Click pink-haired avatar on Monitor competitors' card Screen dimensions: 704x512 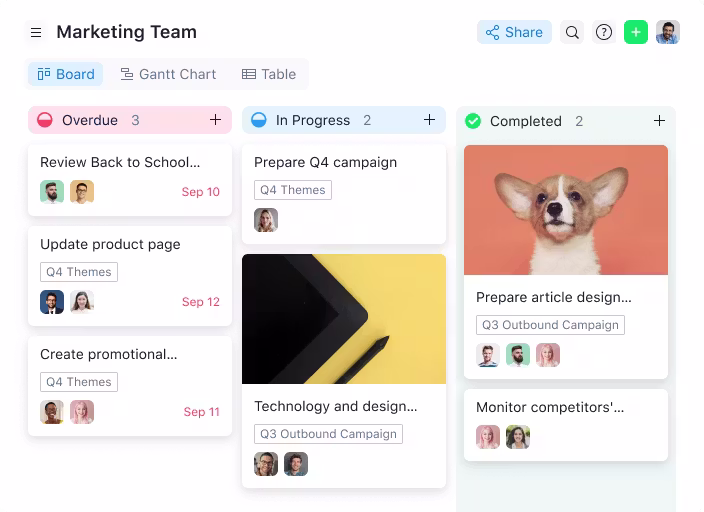(488, 437)
